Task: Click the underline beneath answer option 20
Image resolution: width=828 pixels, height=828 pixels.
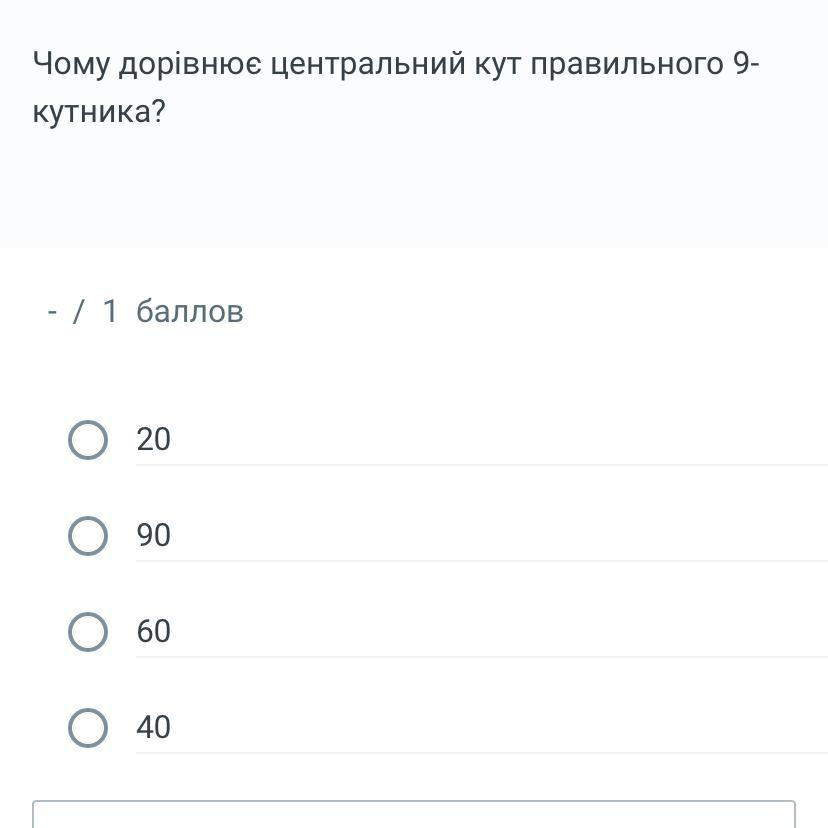Action: [x=480, y=465]
